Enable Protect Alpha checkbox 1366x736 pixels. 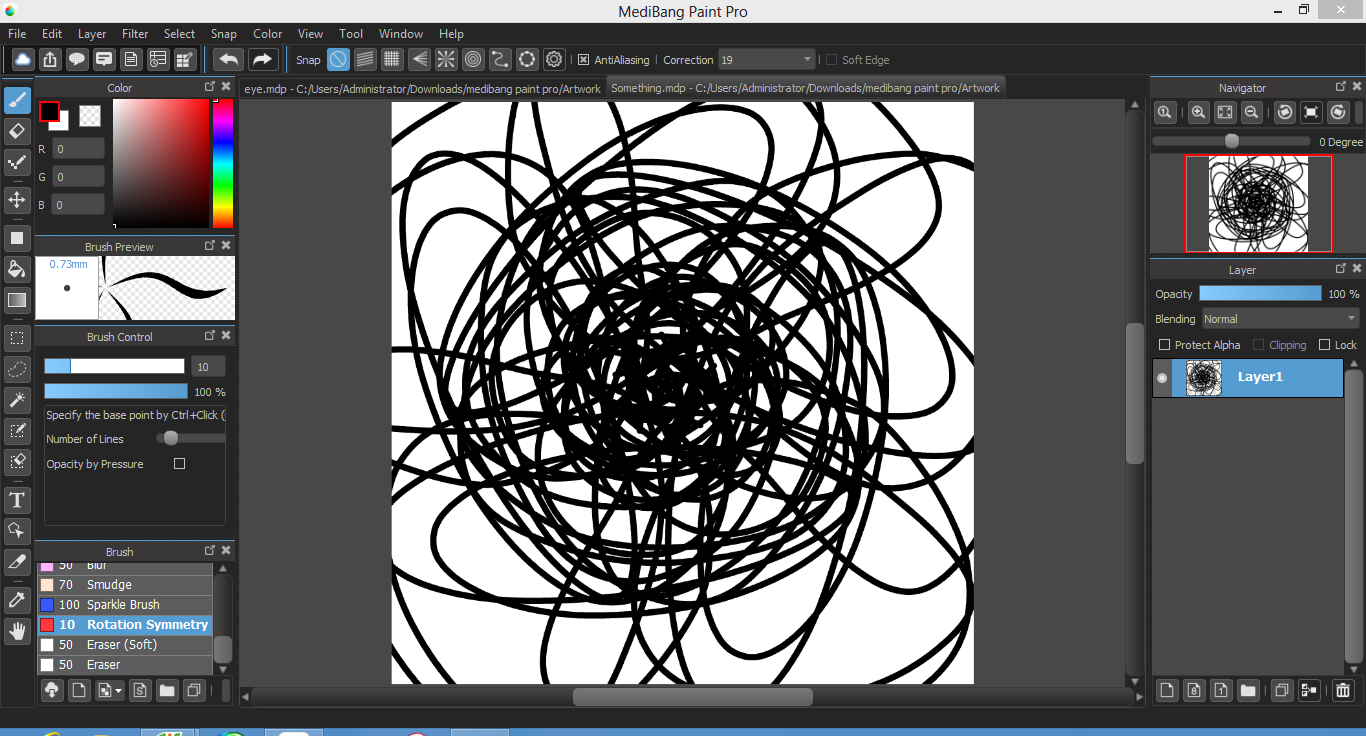(x=1164, y=345)
